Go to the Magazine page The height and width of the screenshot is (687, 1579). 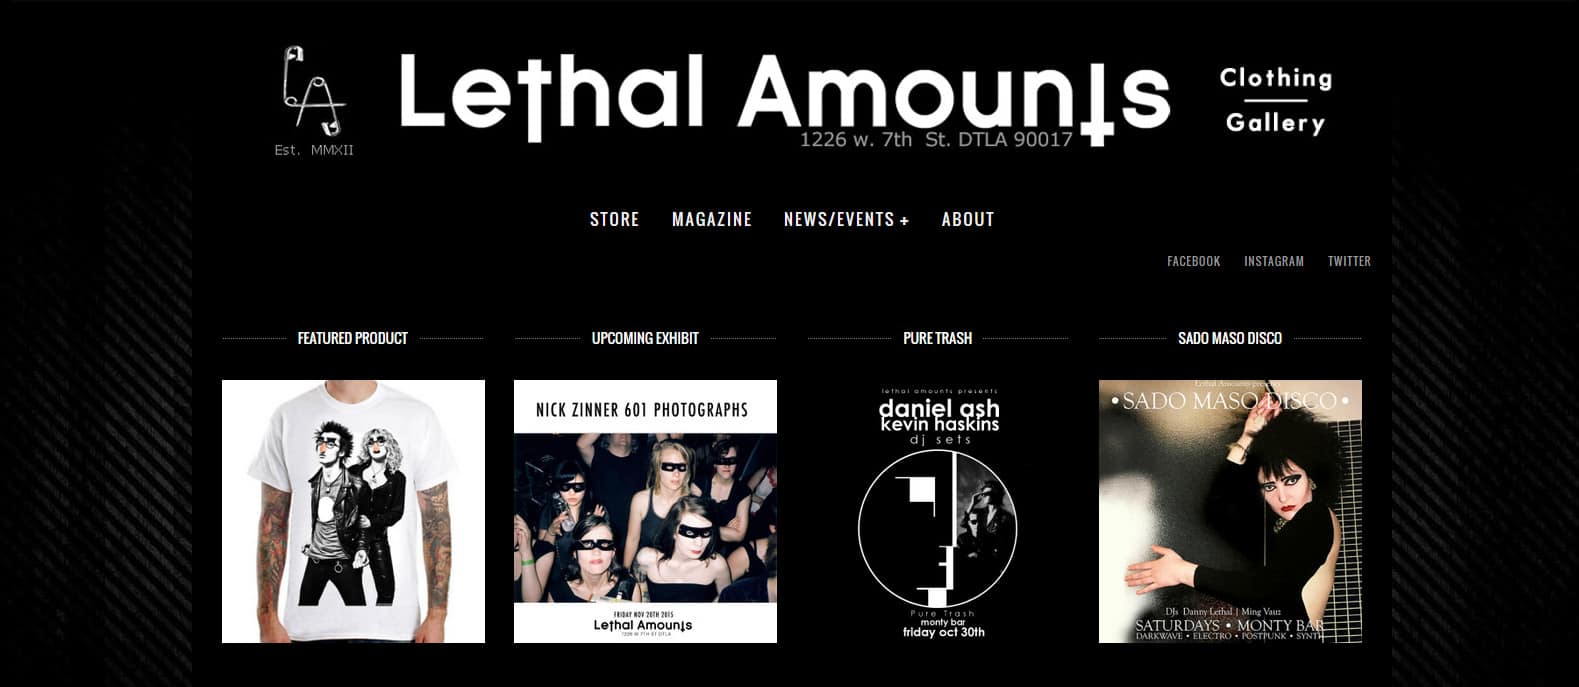coord(712,219)
